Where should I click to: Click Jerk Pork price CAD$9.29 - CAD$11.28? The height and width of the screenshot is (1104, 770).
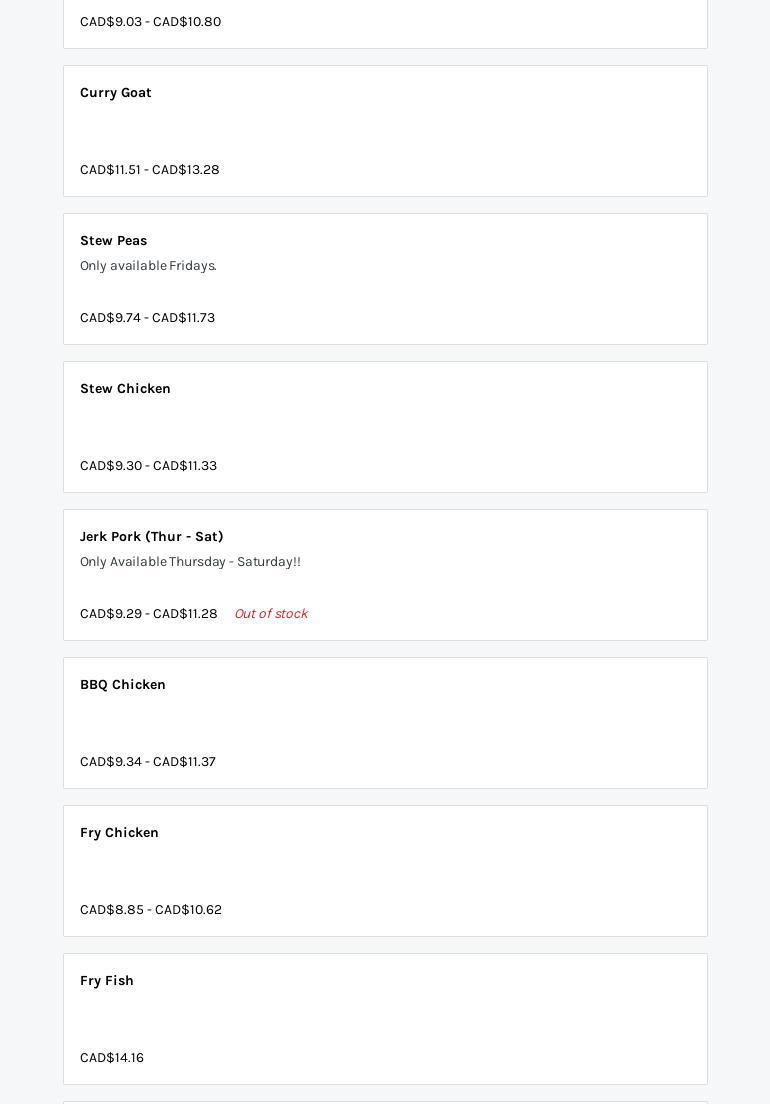click(x=148, y=614)
